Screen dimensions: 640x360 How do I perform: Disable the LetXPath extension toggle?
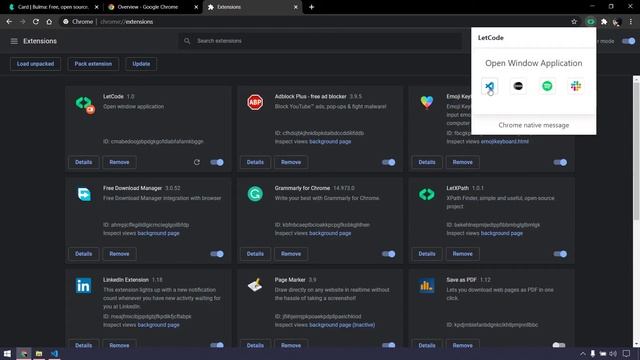point(560,254)
